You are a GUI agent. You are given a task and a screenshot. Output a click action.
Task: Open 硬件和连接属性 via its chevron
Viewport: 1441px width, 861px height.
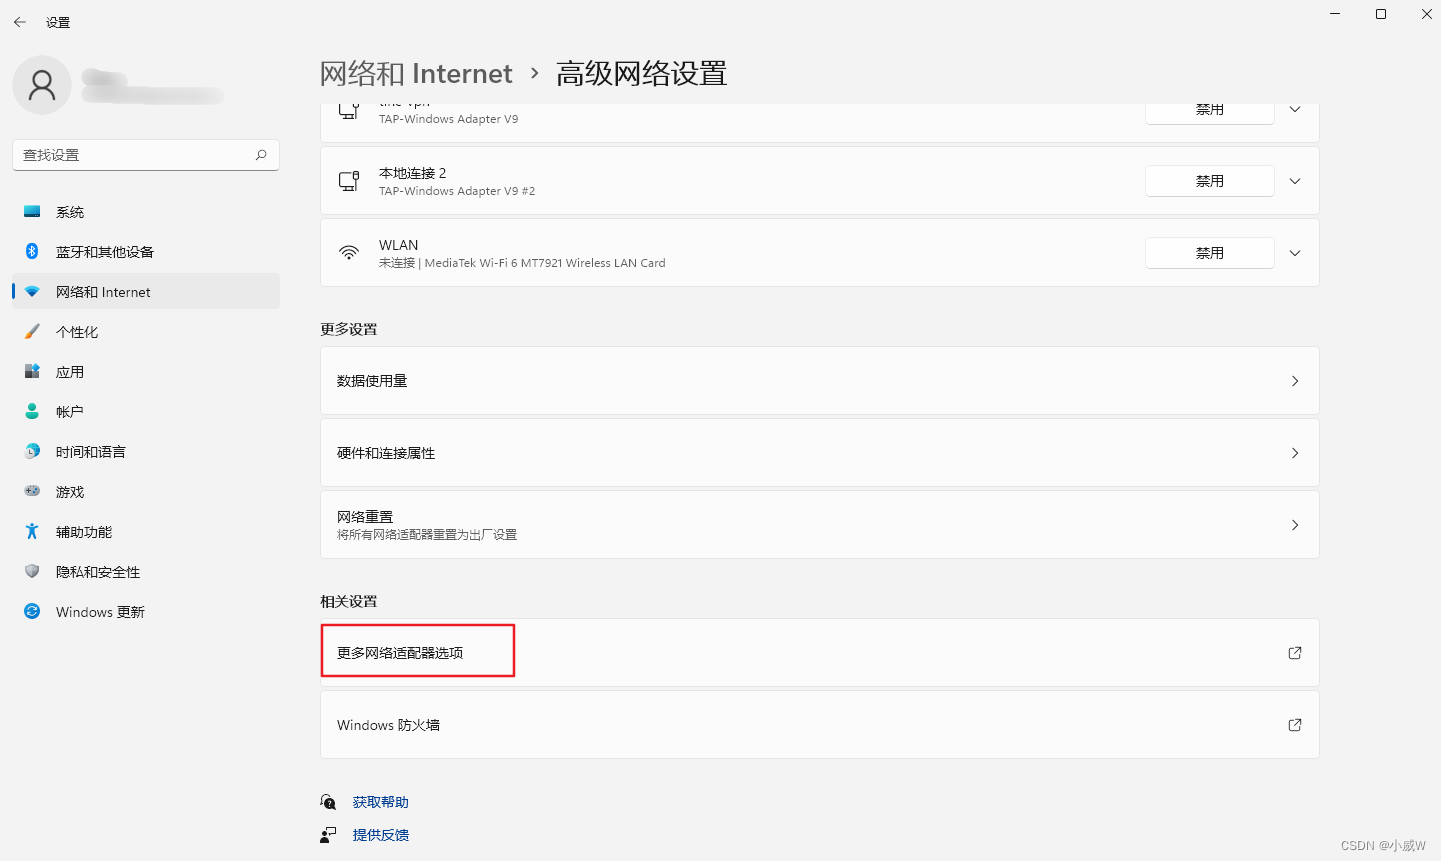pos(1295,453)
